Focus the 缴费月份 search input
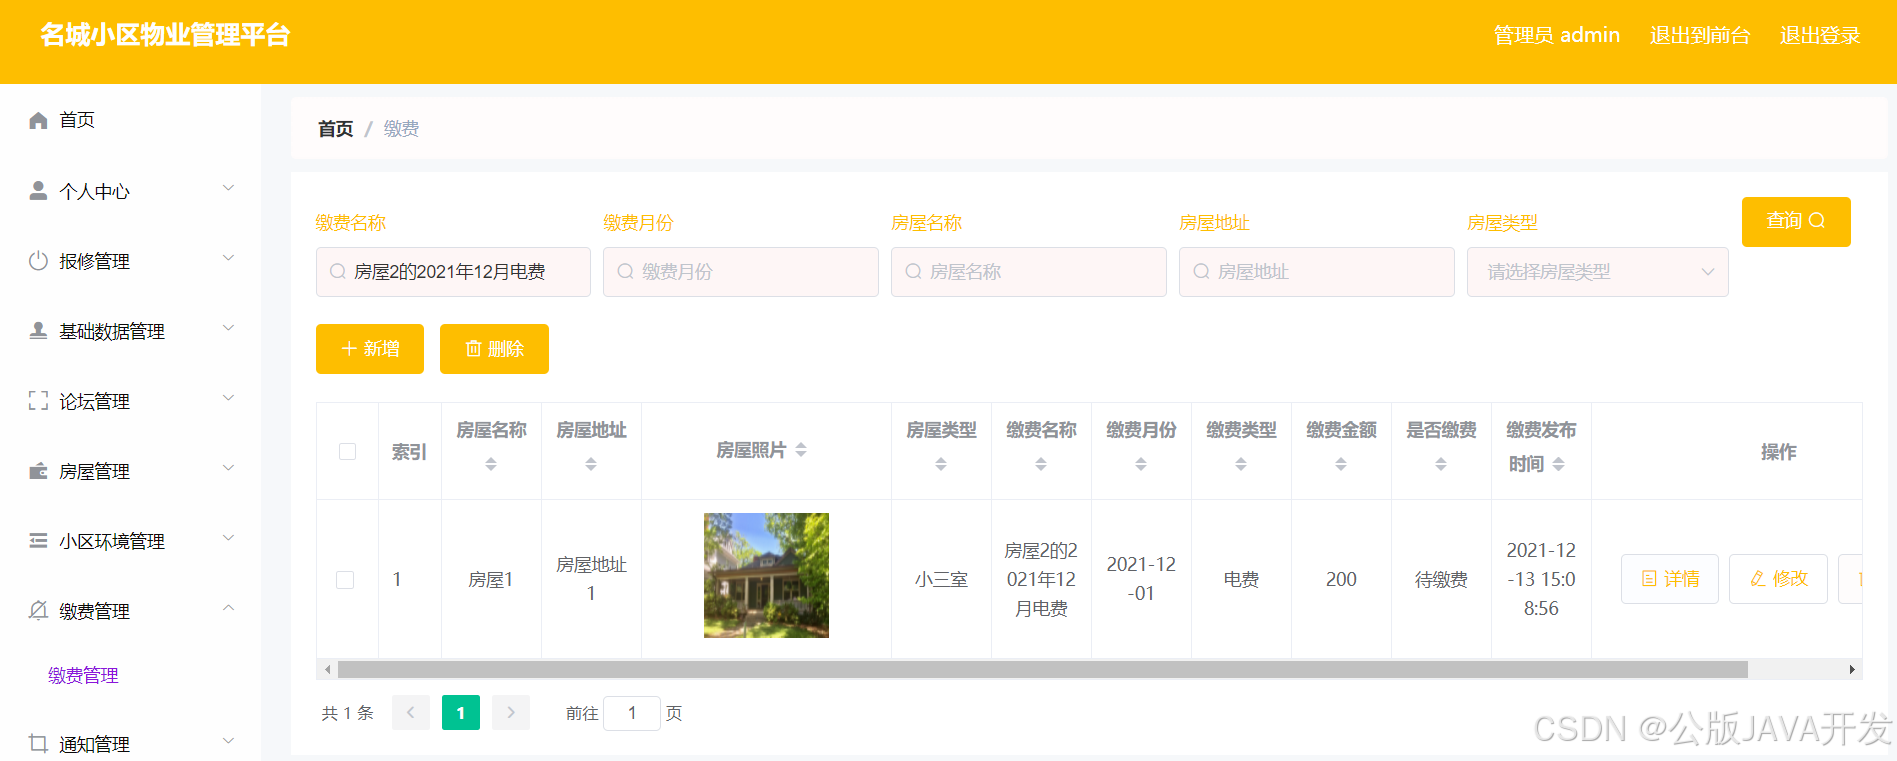The image size is (1897, 761). pyautogui.click(x=741, y=272)
